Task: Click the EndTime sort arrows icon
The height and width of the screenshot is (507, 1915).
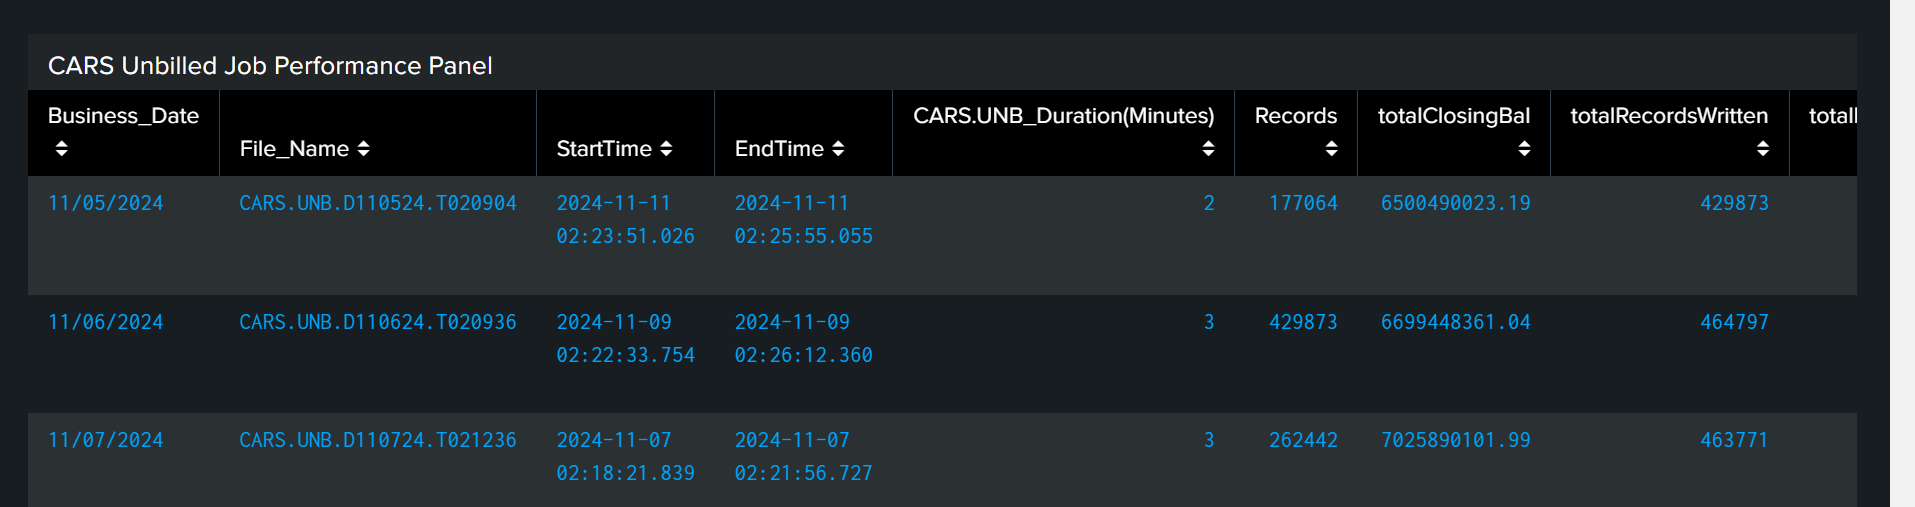Action: [838, 148]
